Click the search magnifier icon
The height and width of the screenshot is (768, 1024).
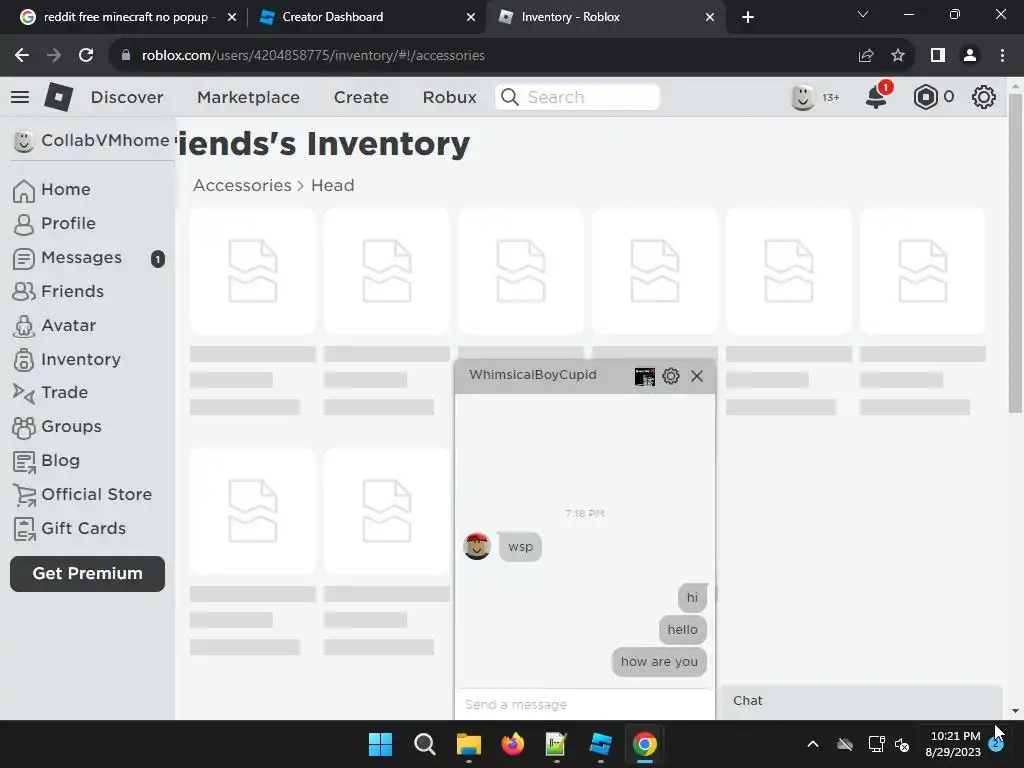tap(510, 97)
